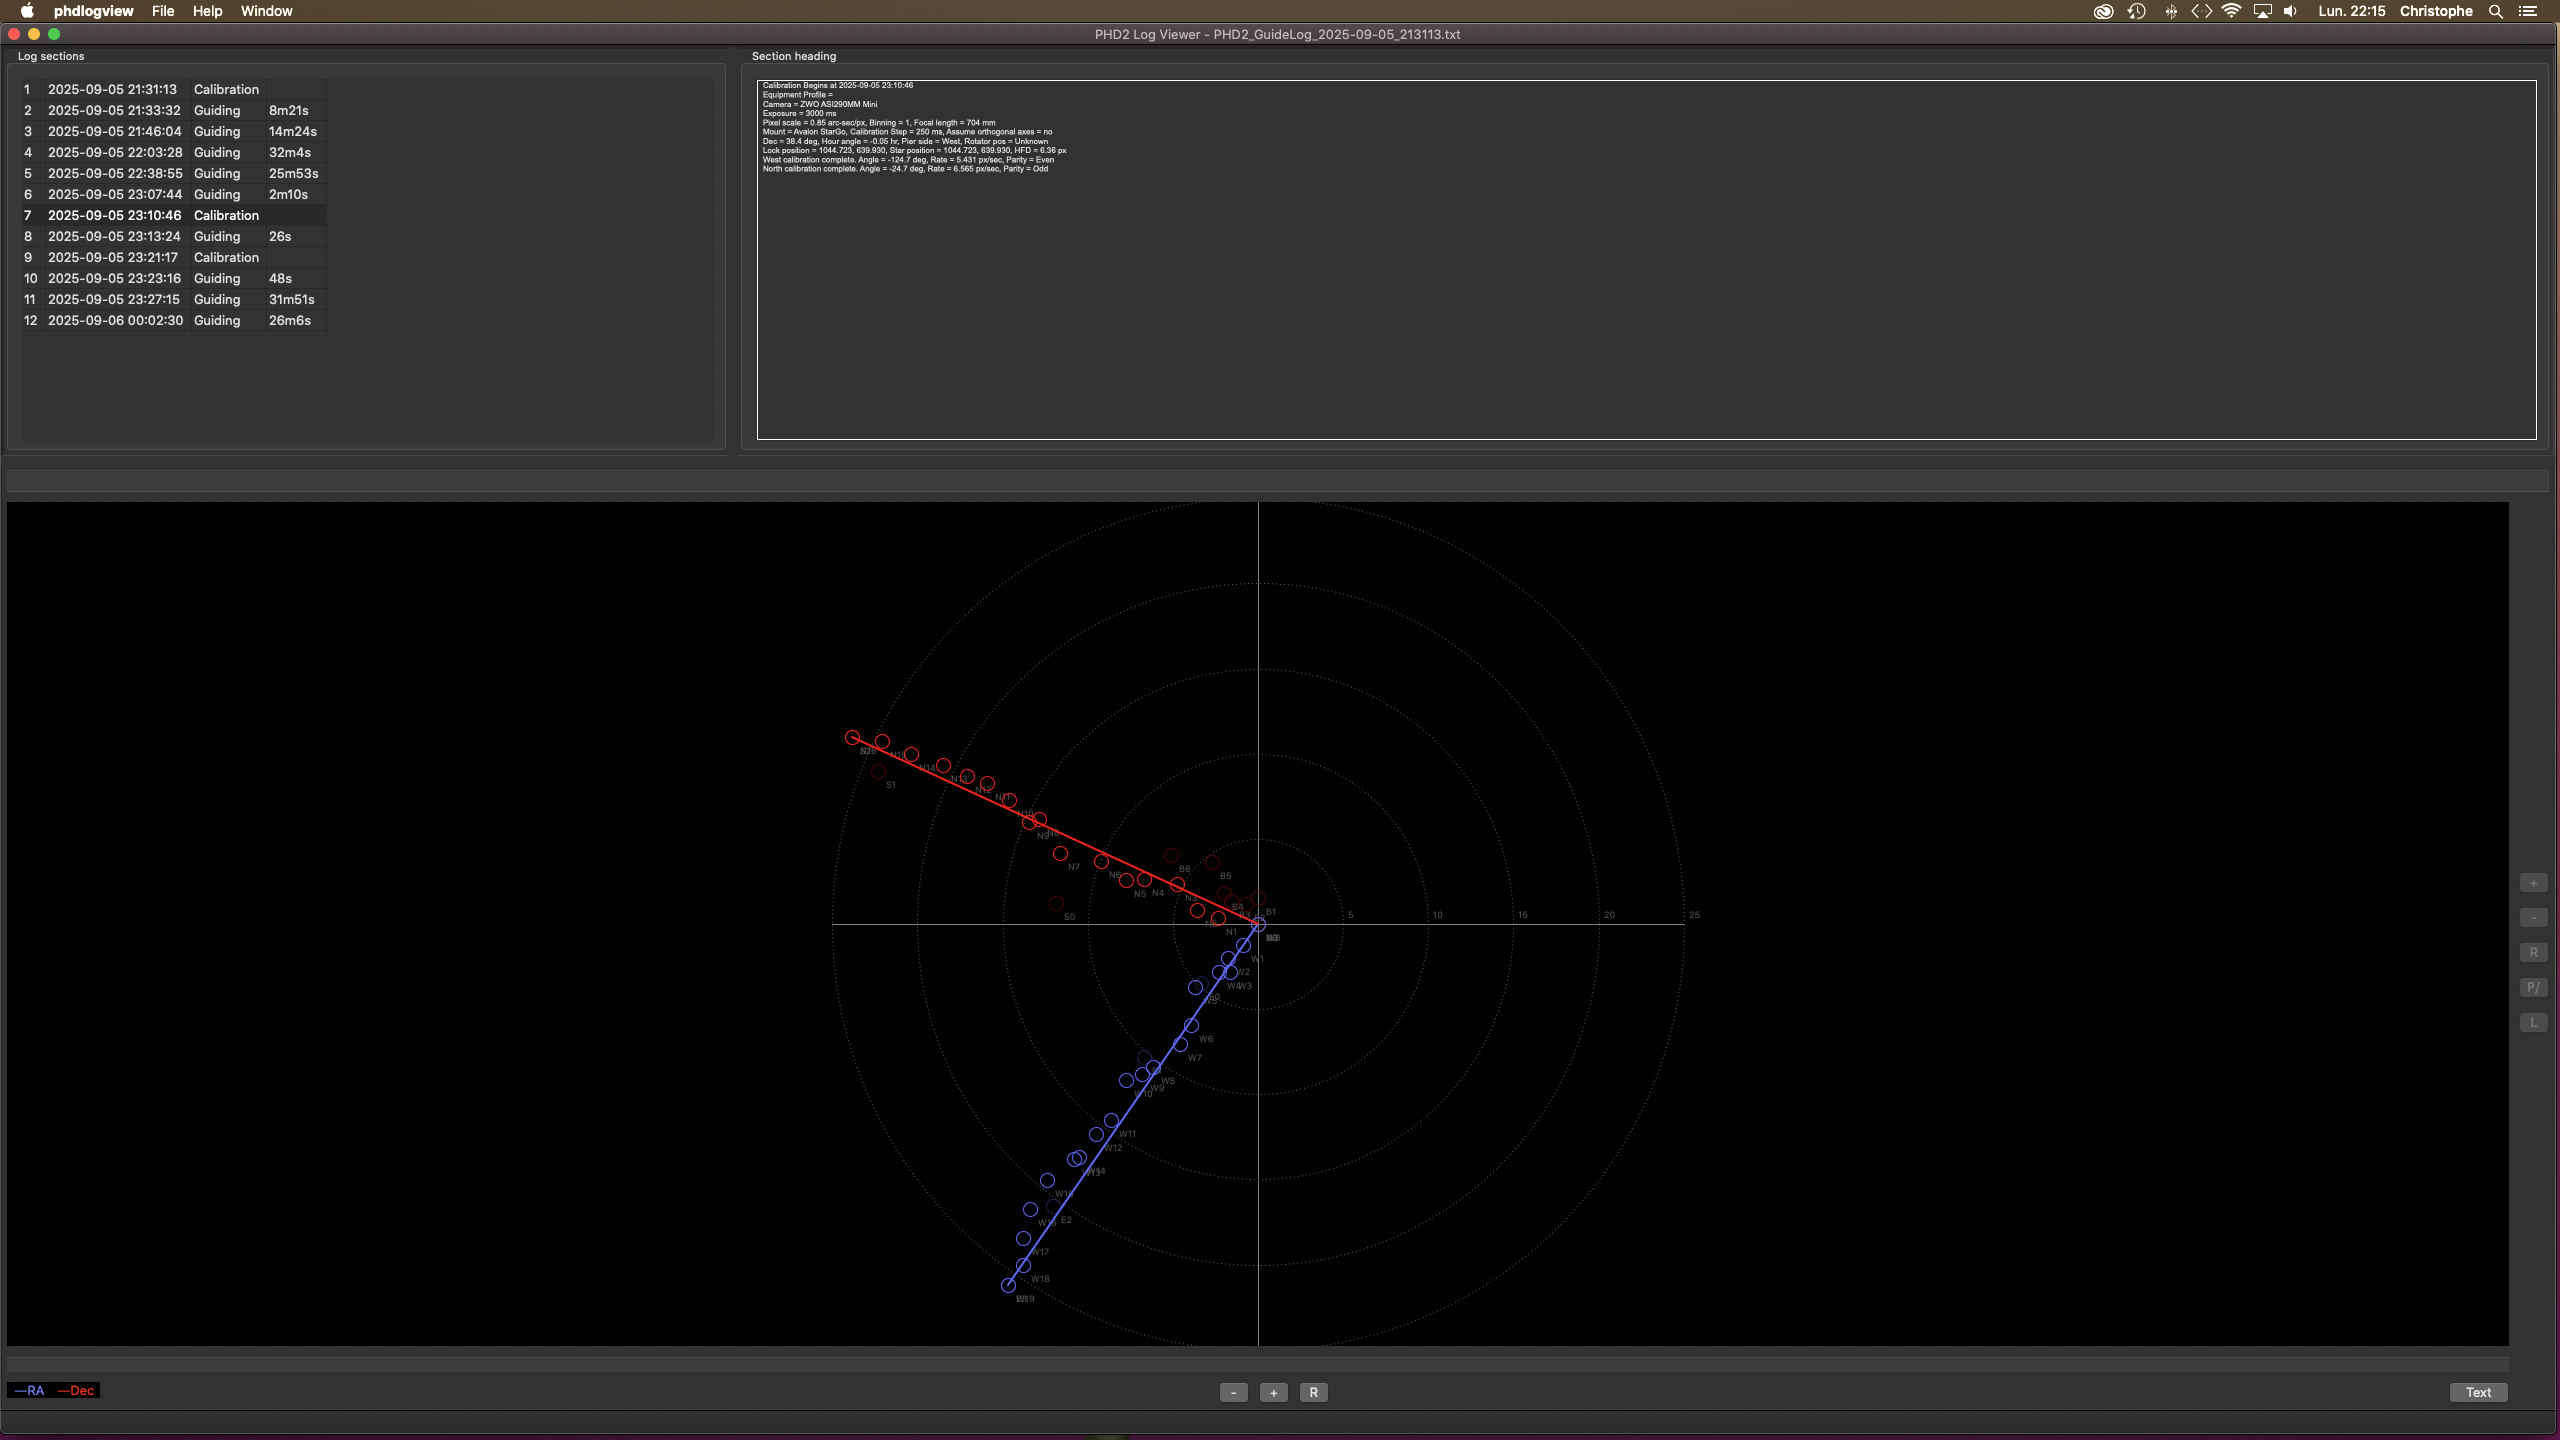The width and height of the screenshot is (2560, 1440).
Task: Open the Window menu
Action: [266, 11]
